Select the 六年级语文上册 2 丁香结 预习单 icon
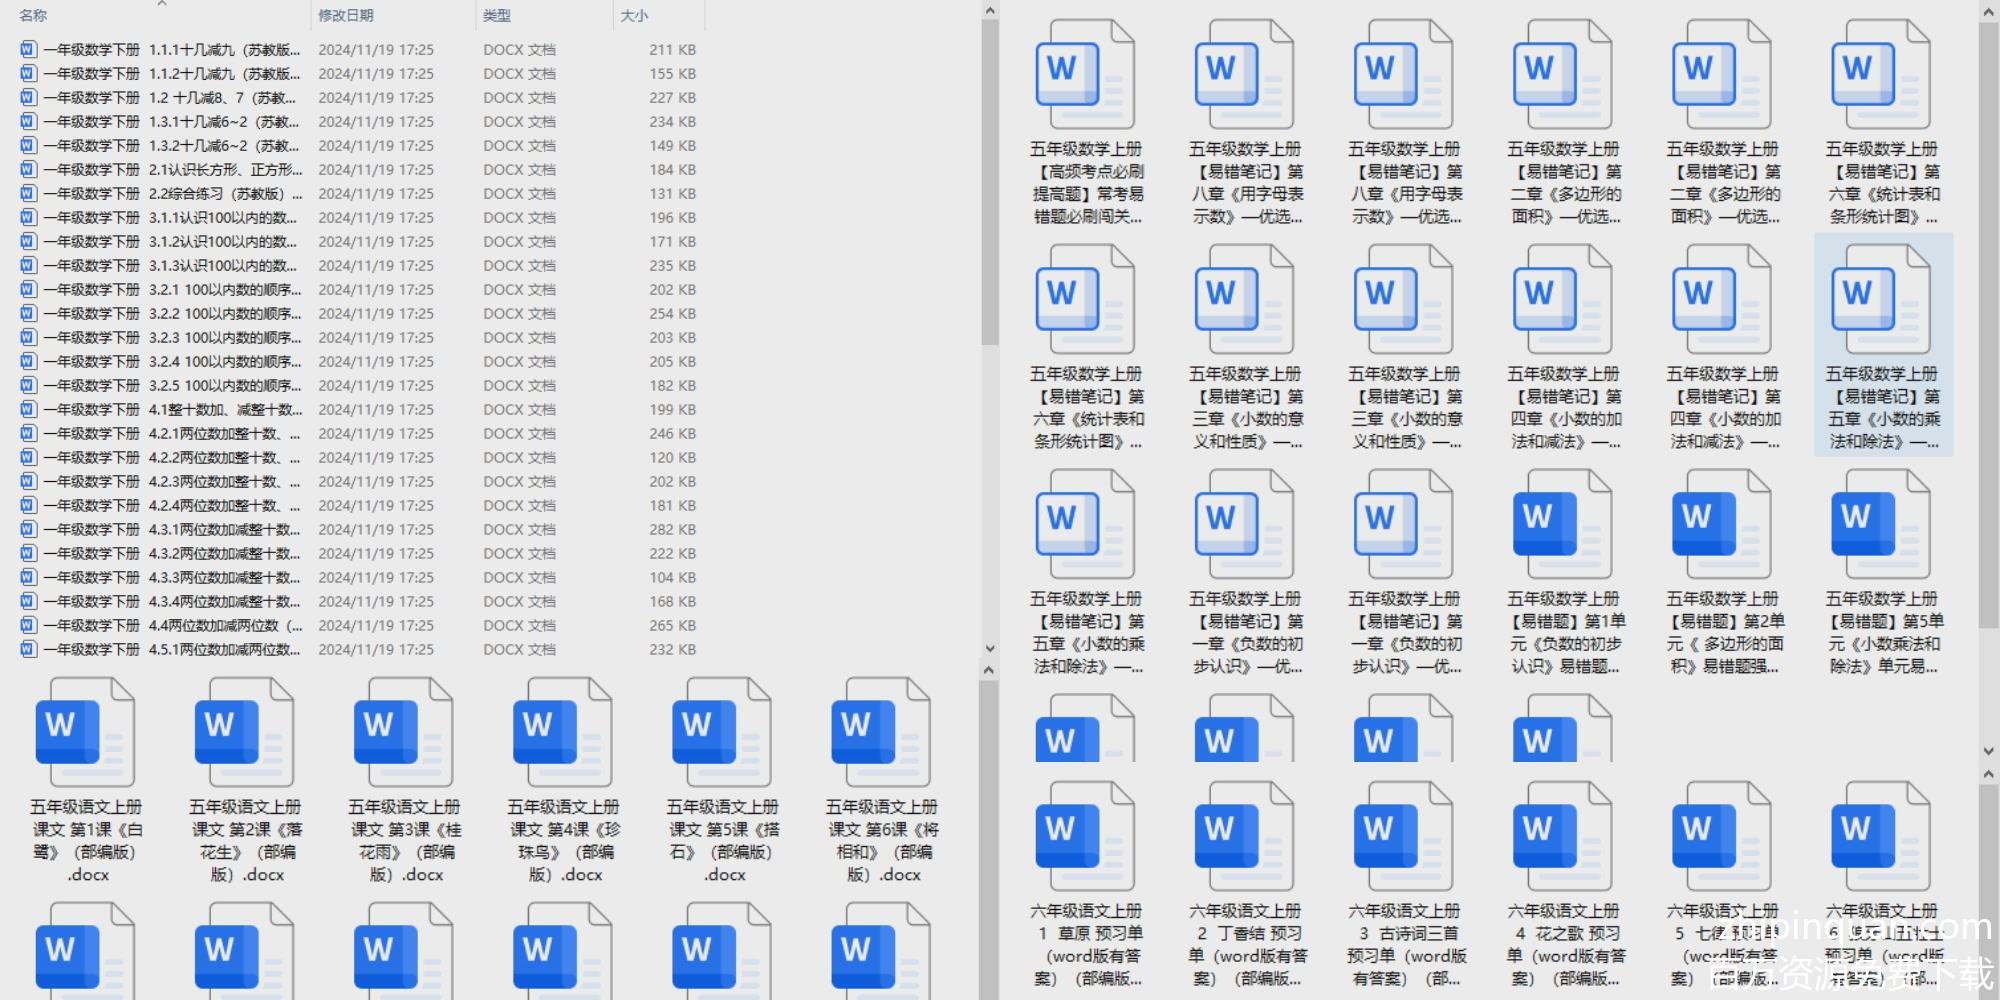 point(1244,837)
